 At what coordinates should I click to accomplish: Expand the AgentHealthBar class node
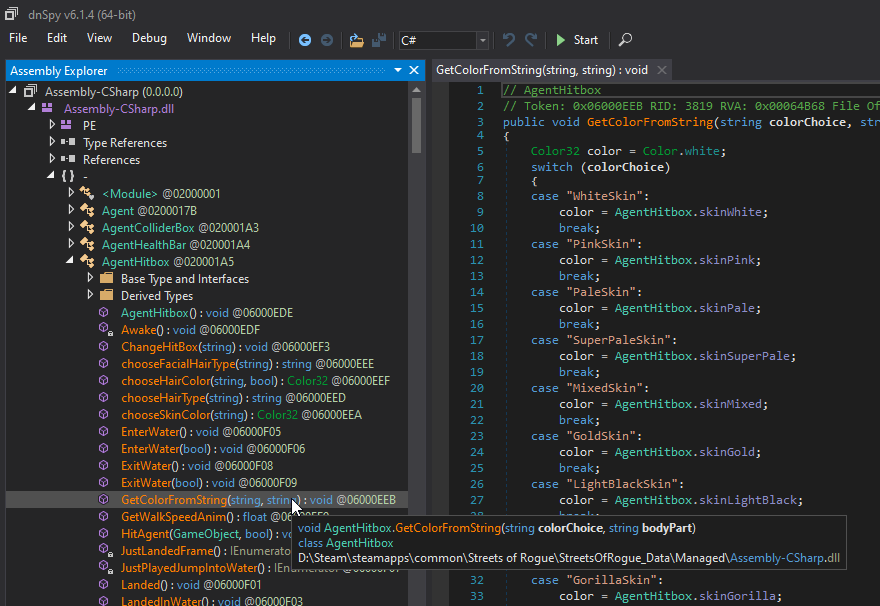pyautogui.click(x=71, y=244)
